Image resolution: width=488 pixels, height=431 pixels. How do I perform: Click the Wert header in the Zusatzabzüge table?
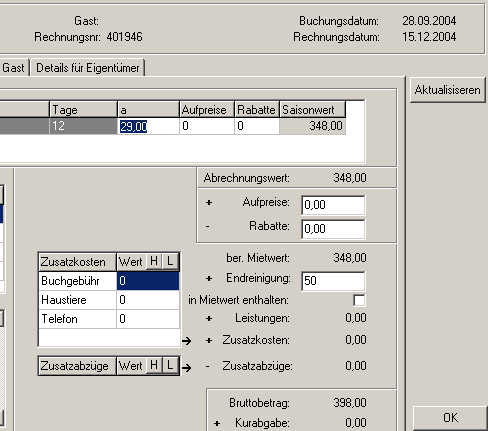pyautogui.click(x=131, y=366)
